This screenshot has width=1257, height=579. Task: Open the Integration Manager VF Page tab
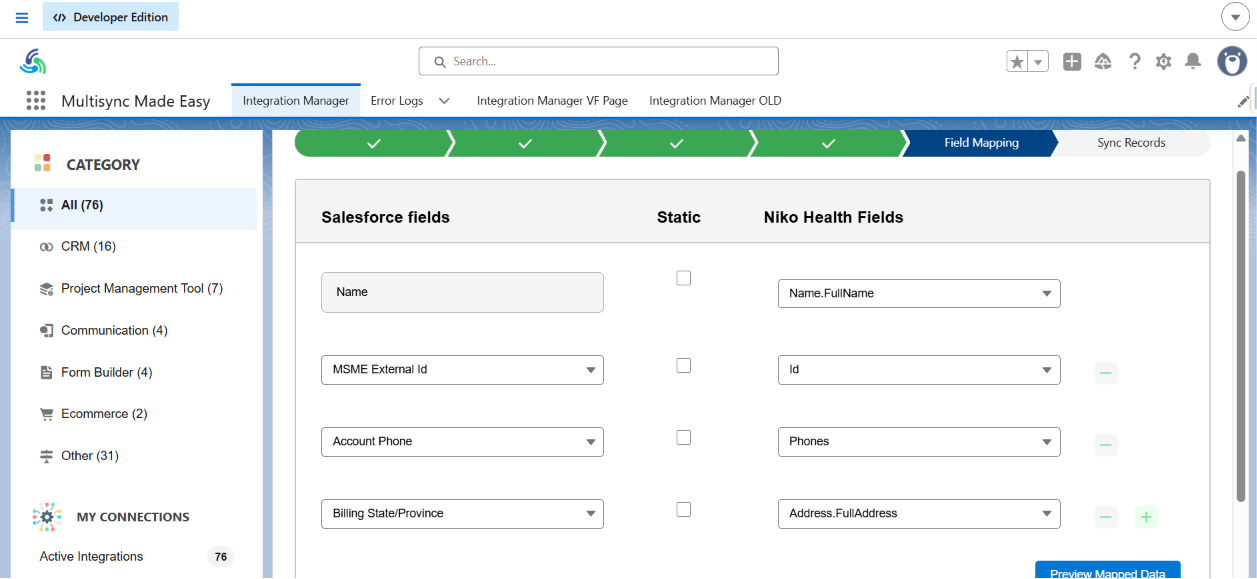[552, 101]
